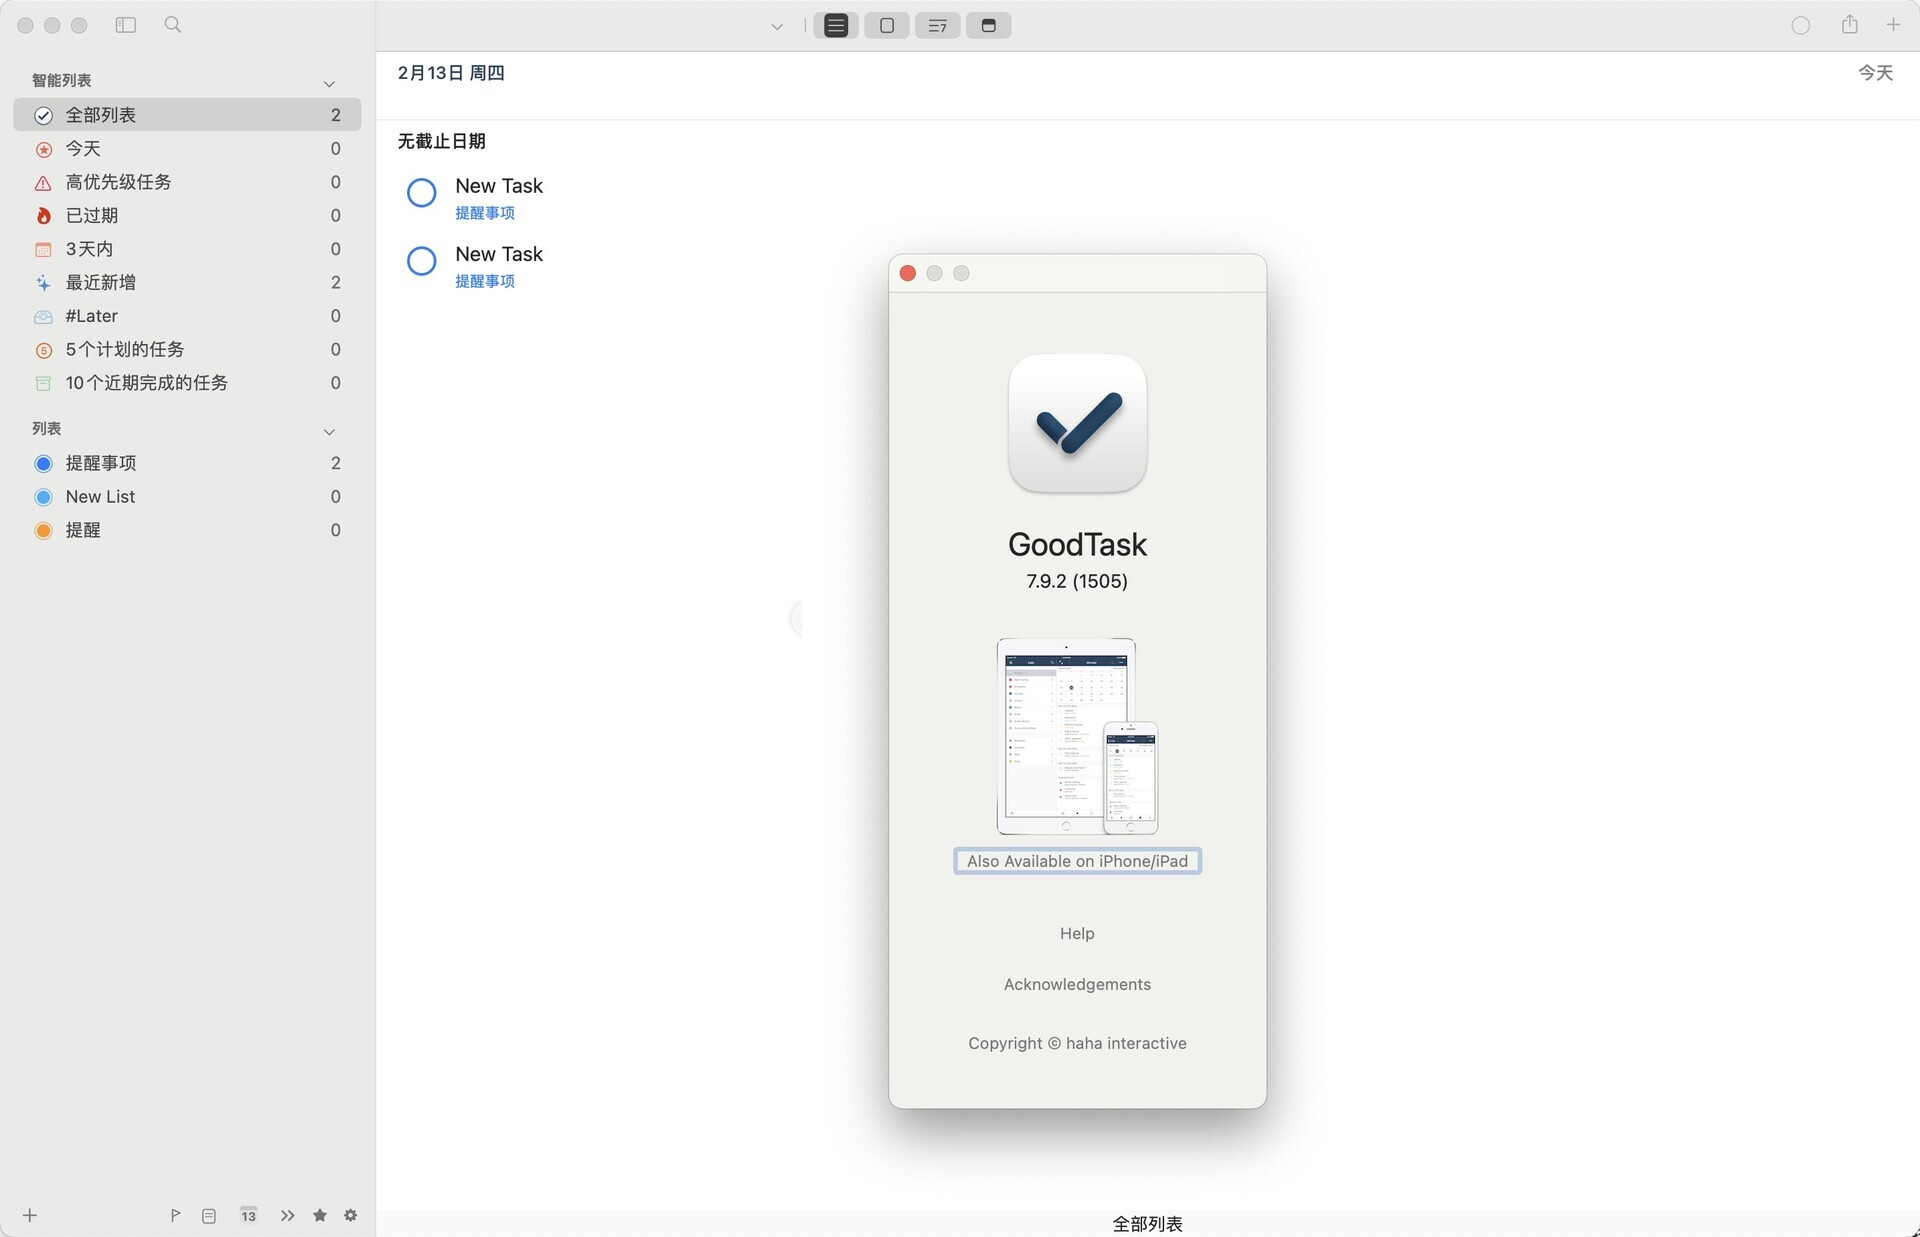The height and width of the screenshot is (1237, 1920).
Task: Open the 高优先级任务 smart list
Action: 187,182
